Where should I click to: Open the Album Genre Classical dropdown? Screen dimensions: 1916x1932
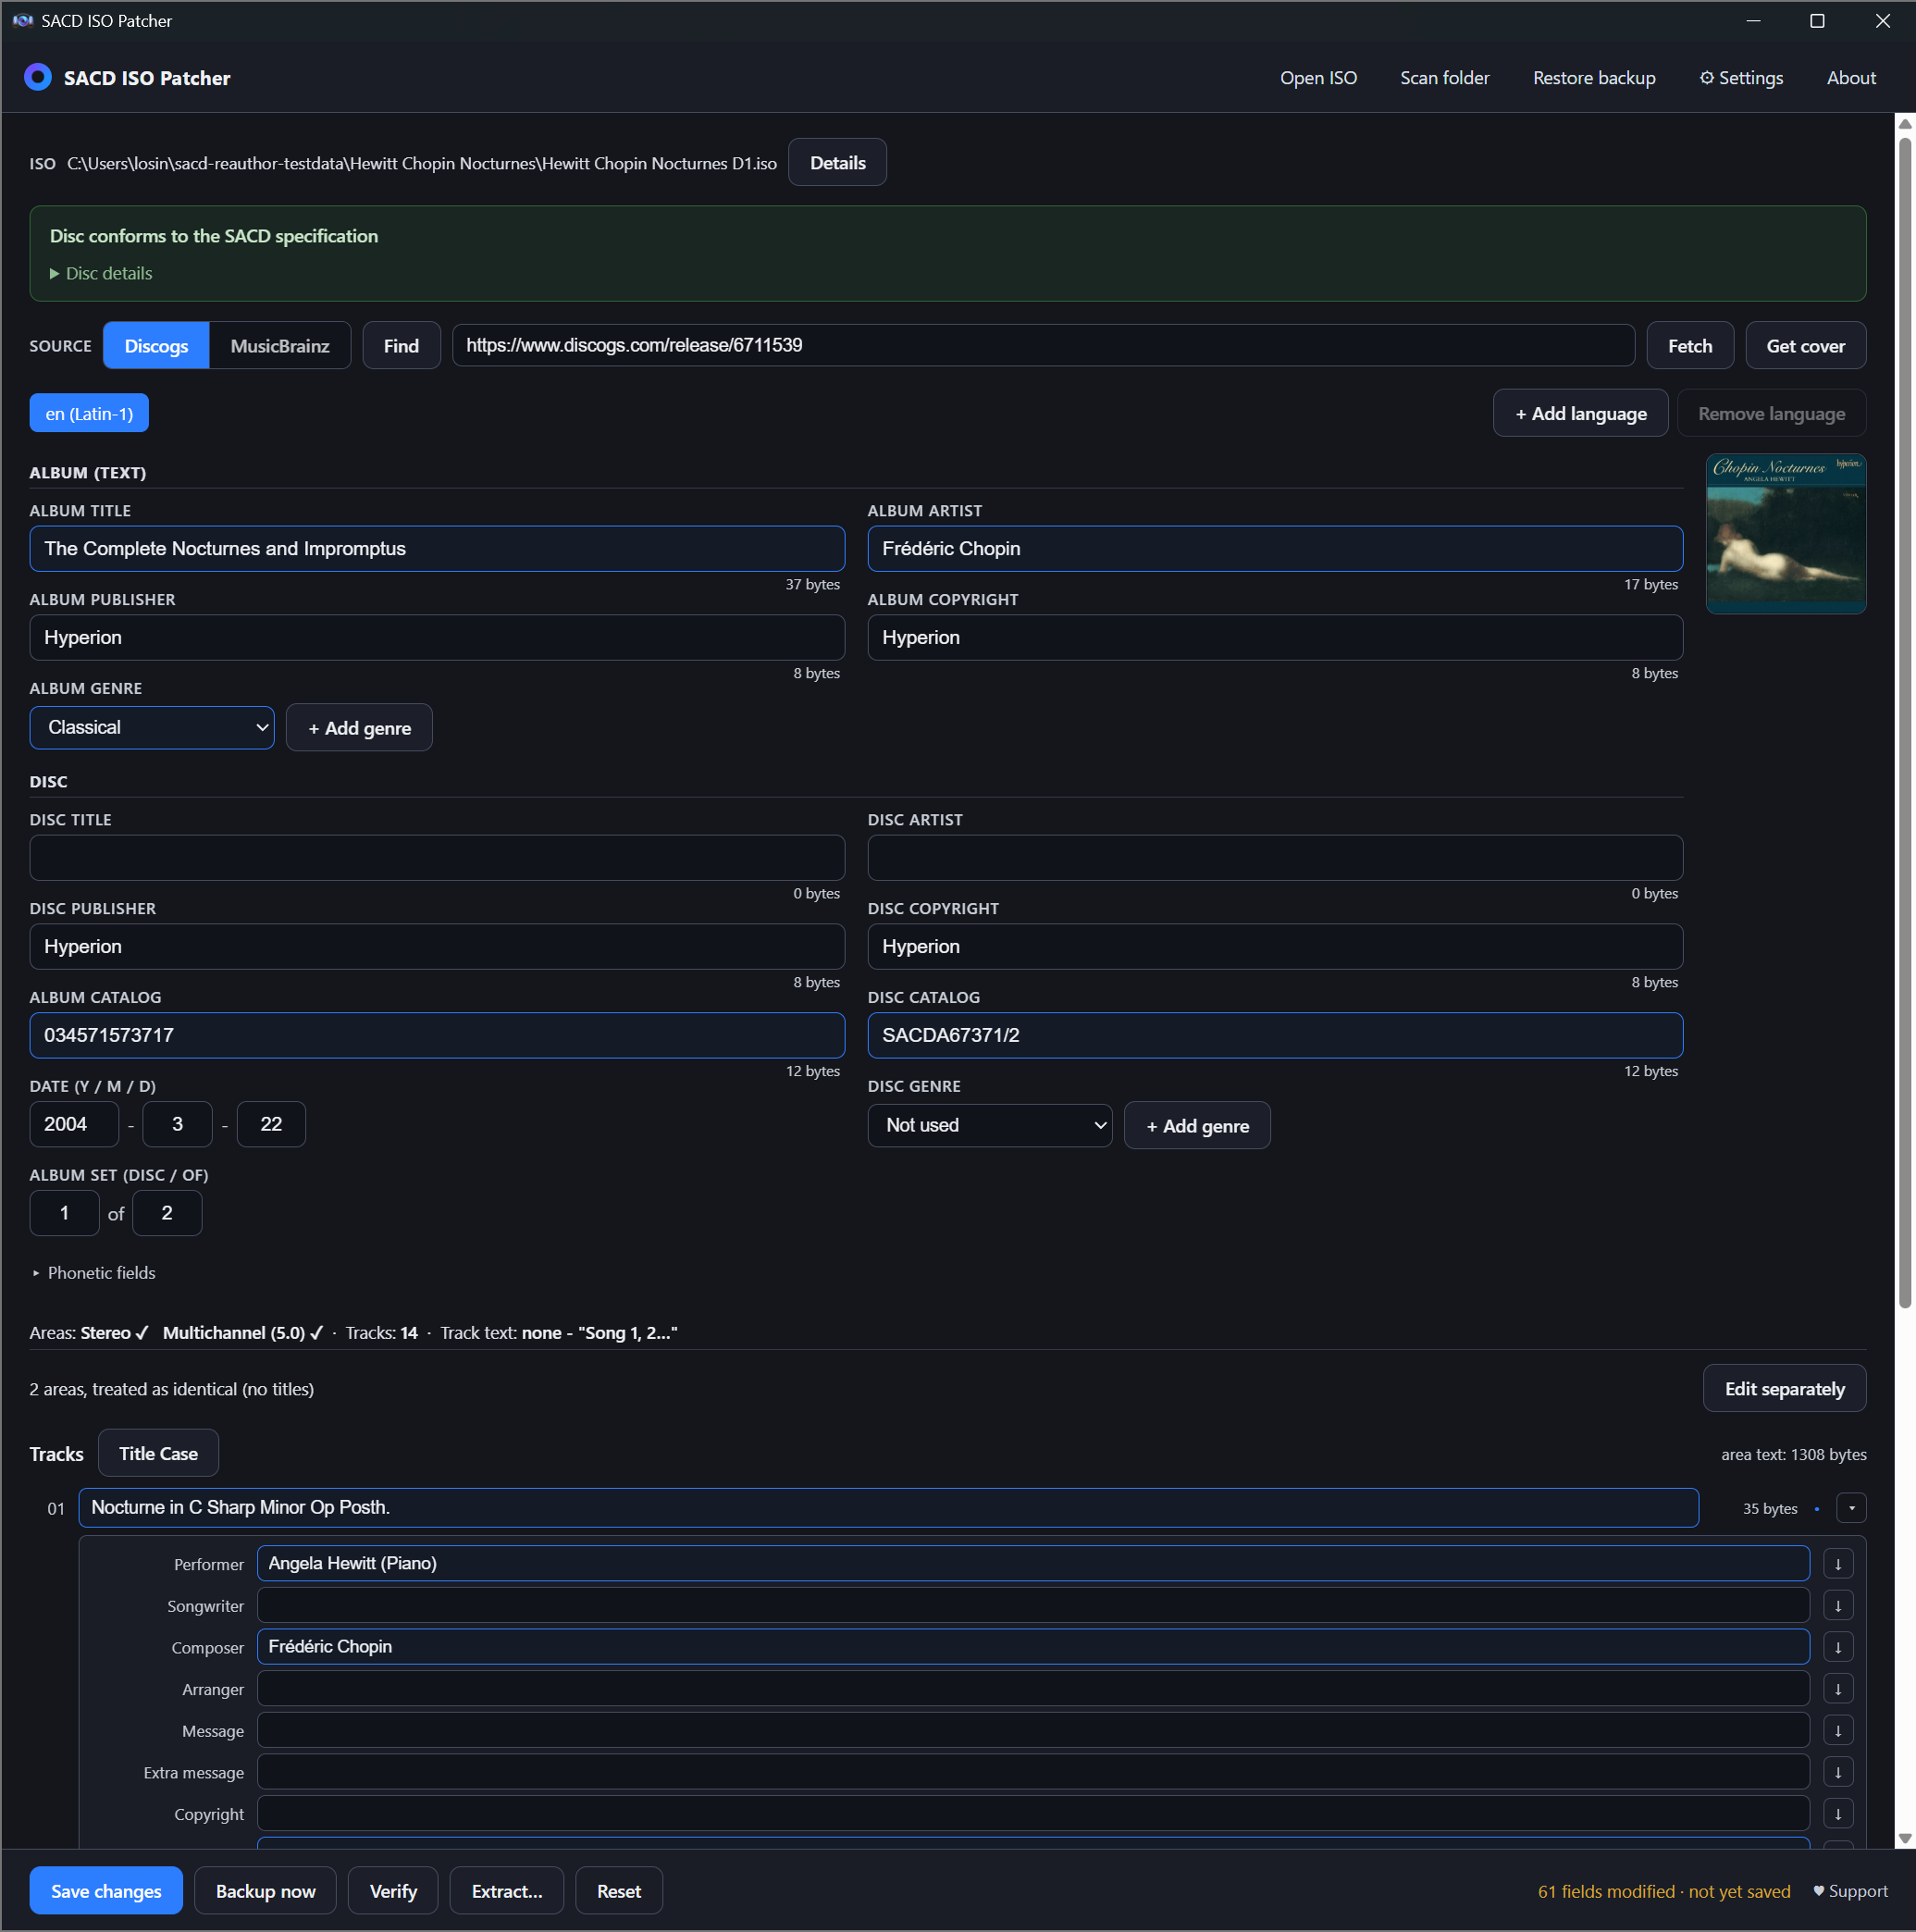pos(152,727)
